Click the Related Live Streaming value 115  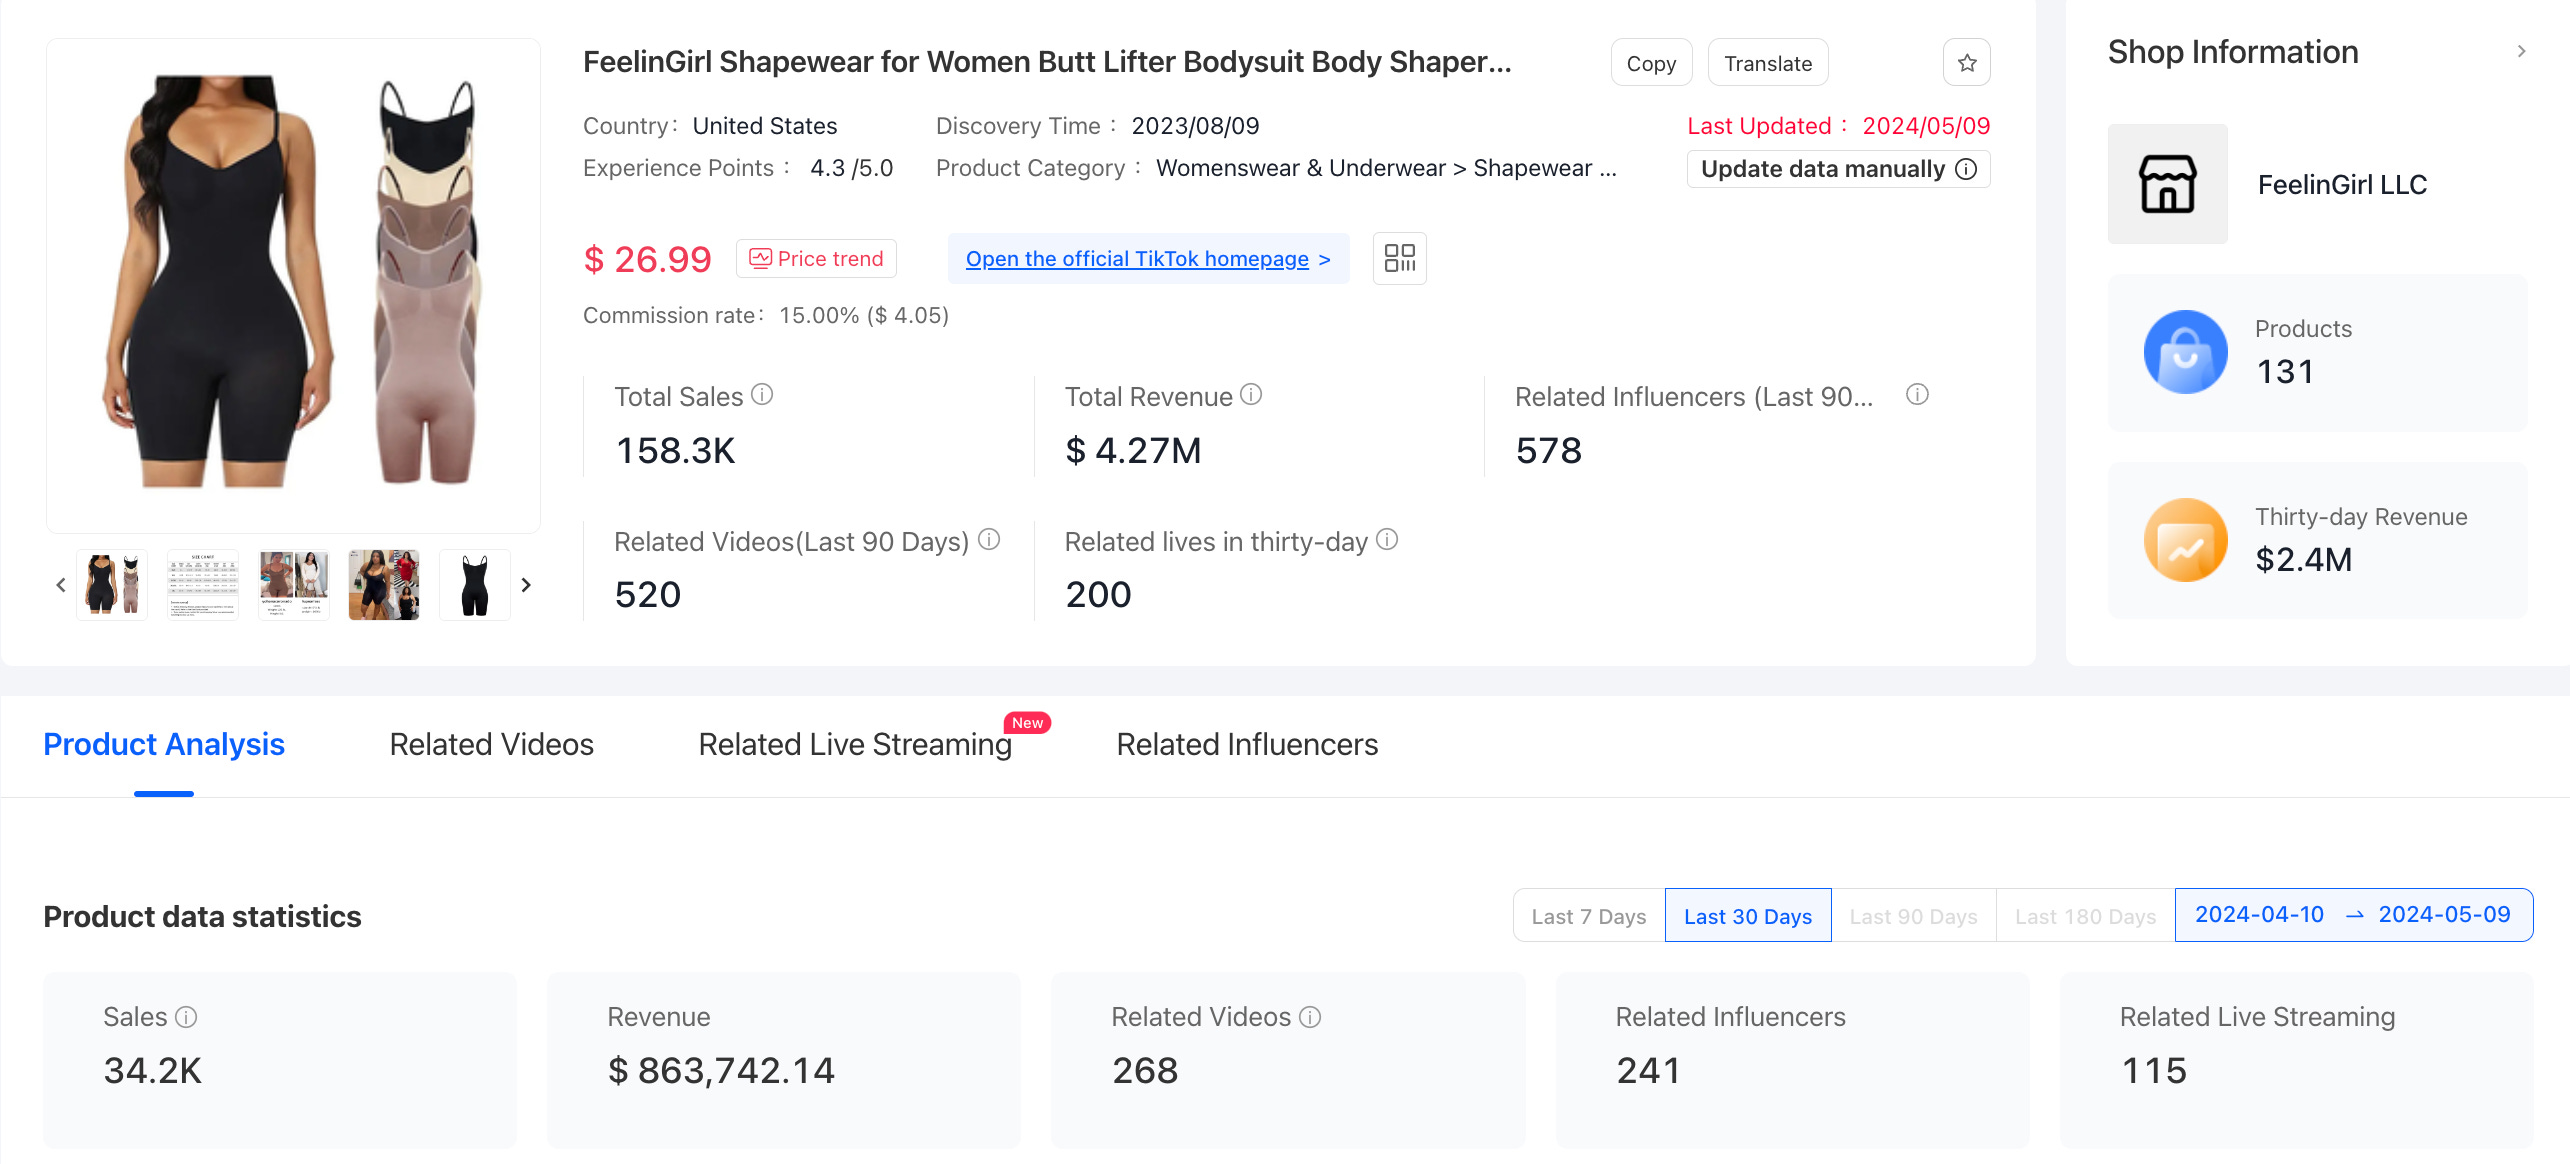coord(2154,1071)
